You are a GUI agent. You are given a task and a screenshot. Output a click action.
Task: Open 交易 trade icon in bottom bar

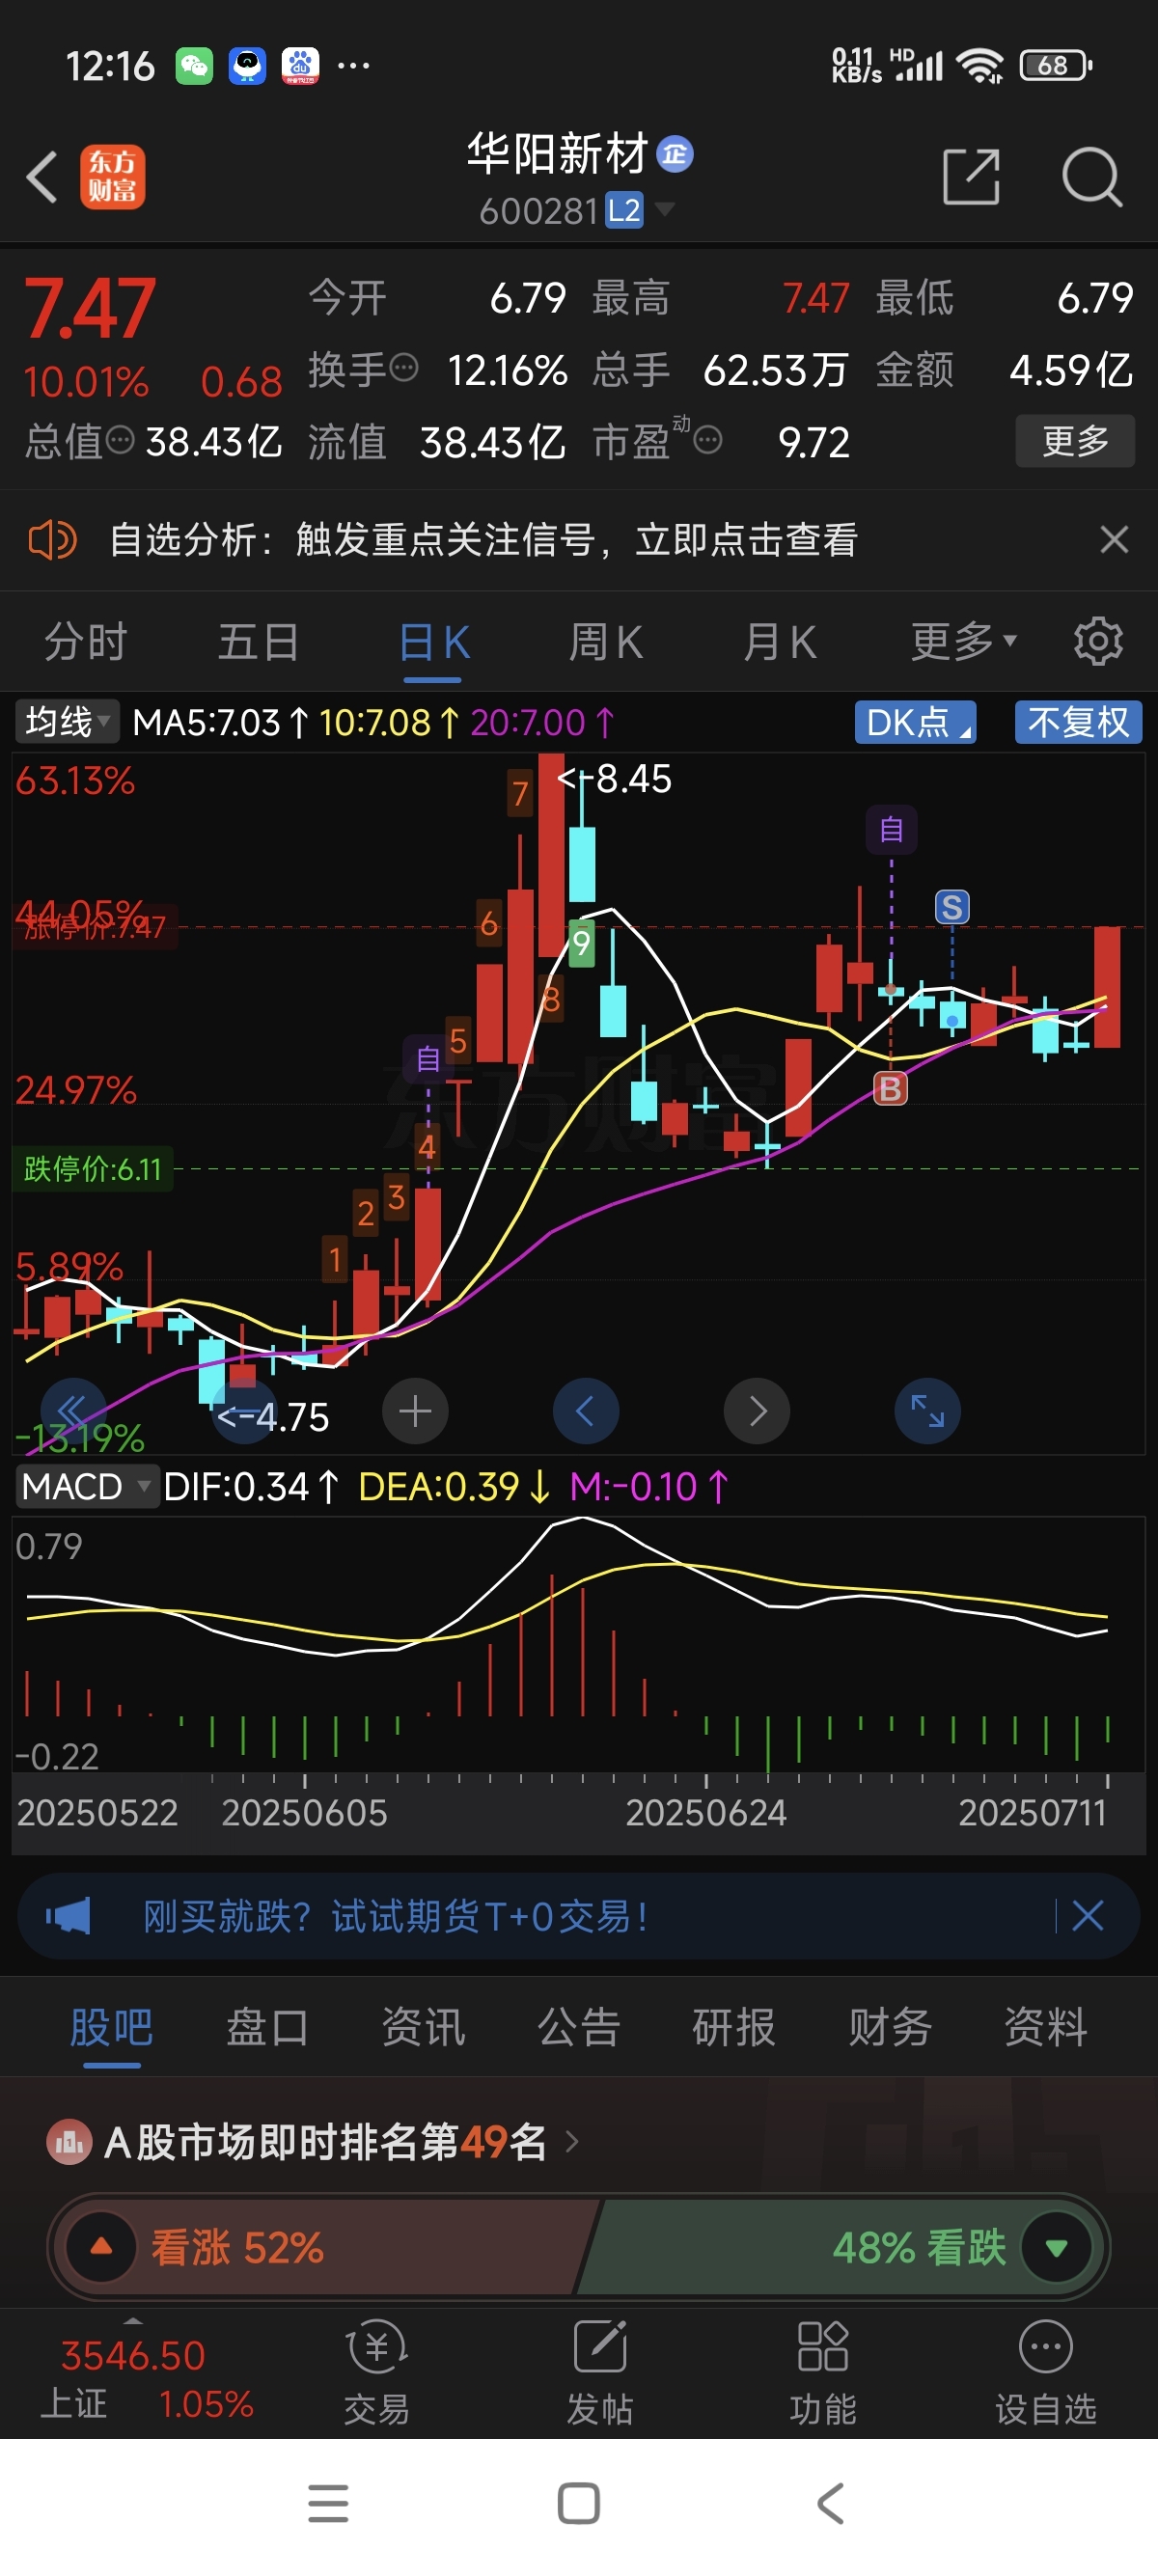coord(377,2373)
